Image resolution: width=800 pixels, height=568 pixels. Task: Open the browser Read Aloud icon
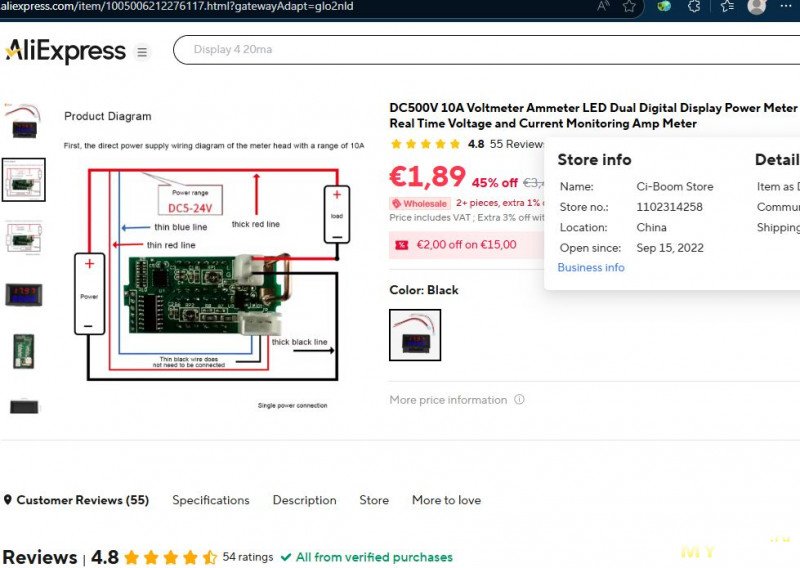pyautogui.click(x=603, y=6)
